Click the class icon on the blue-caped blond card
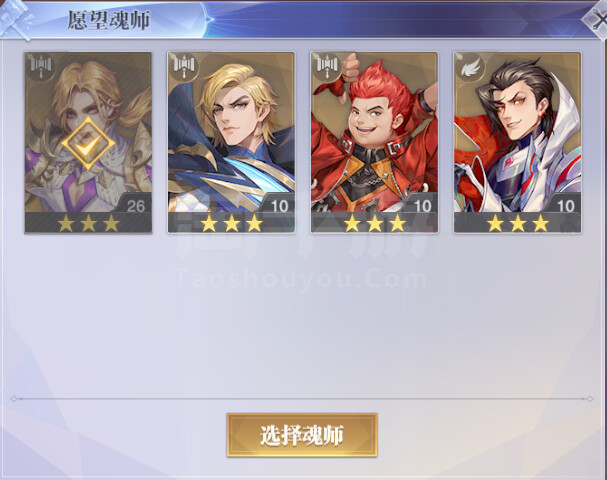Viewport: 607px width, 480px height. [184, 67]
